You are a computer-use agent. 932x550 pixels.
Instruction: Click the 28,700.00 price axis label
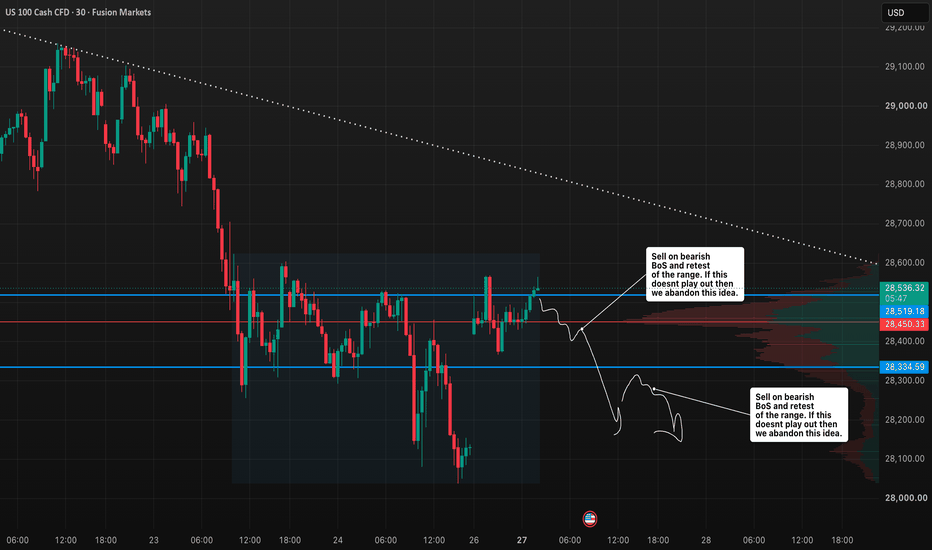[x=905, y=224]
